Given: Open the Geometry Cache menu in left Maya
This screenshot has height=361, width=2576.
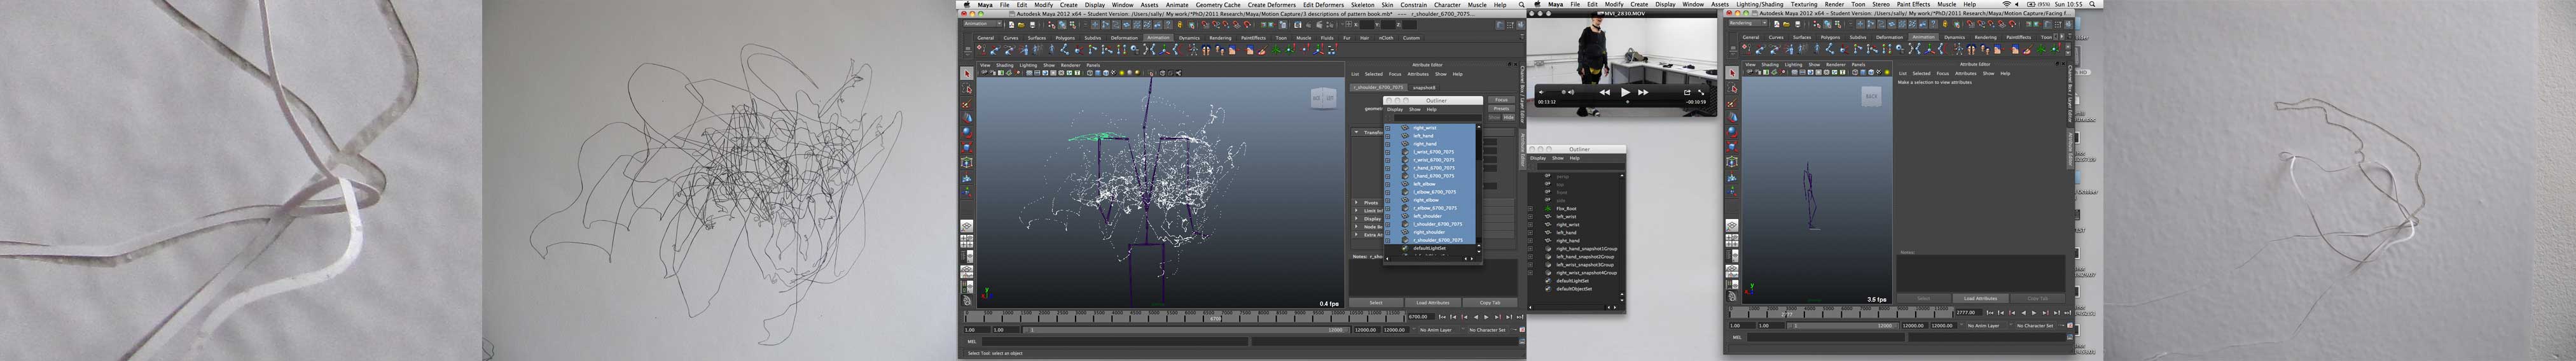Looking at the screenshot, I should coord(1218,4).
